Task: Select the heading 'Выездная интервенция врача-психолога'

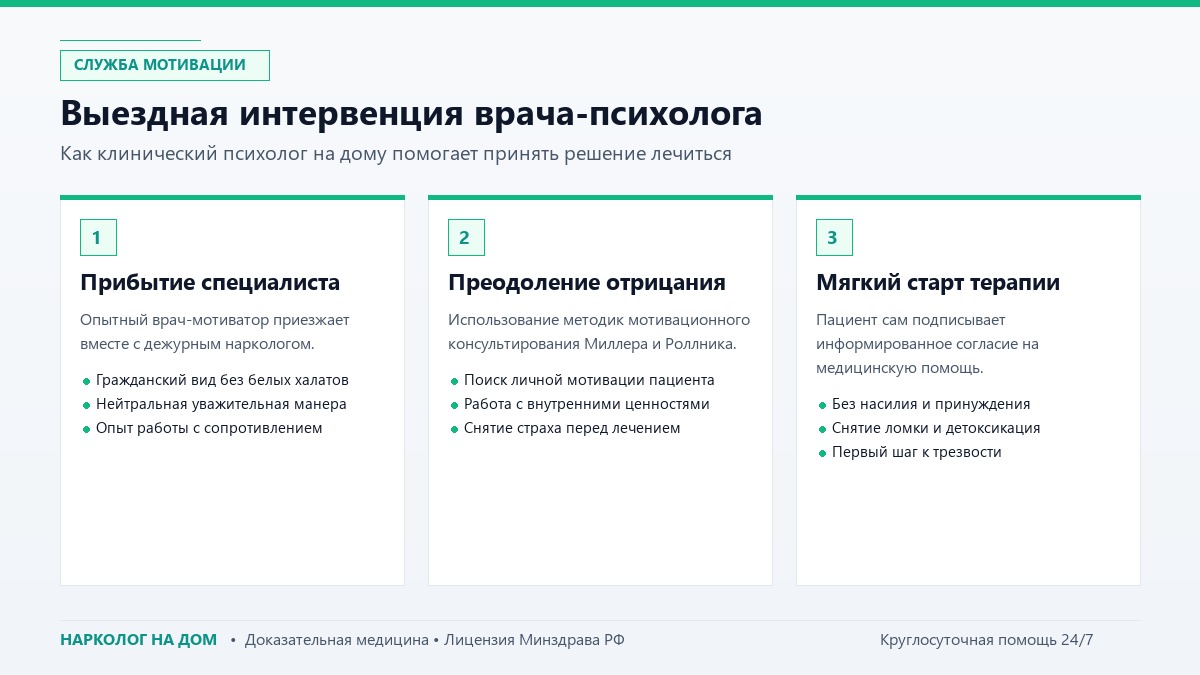Action: point(411,113)
